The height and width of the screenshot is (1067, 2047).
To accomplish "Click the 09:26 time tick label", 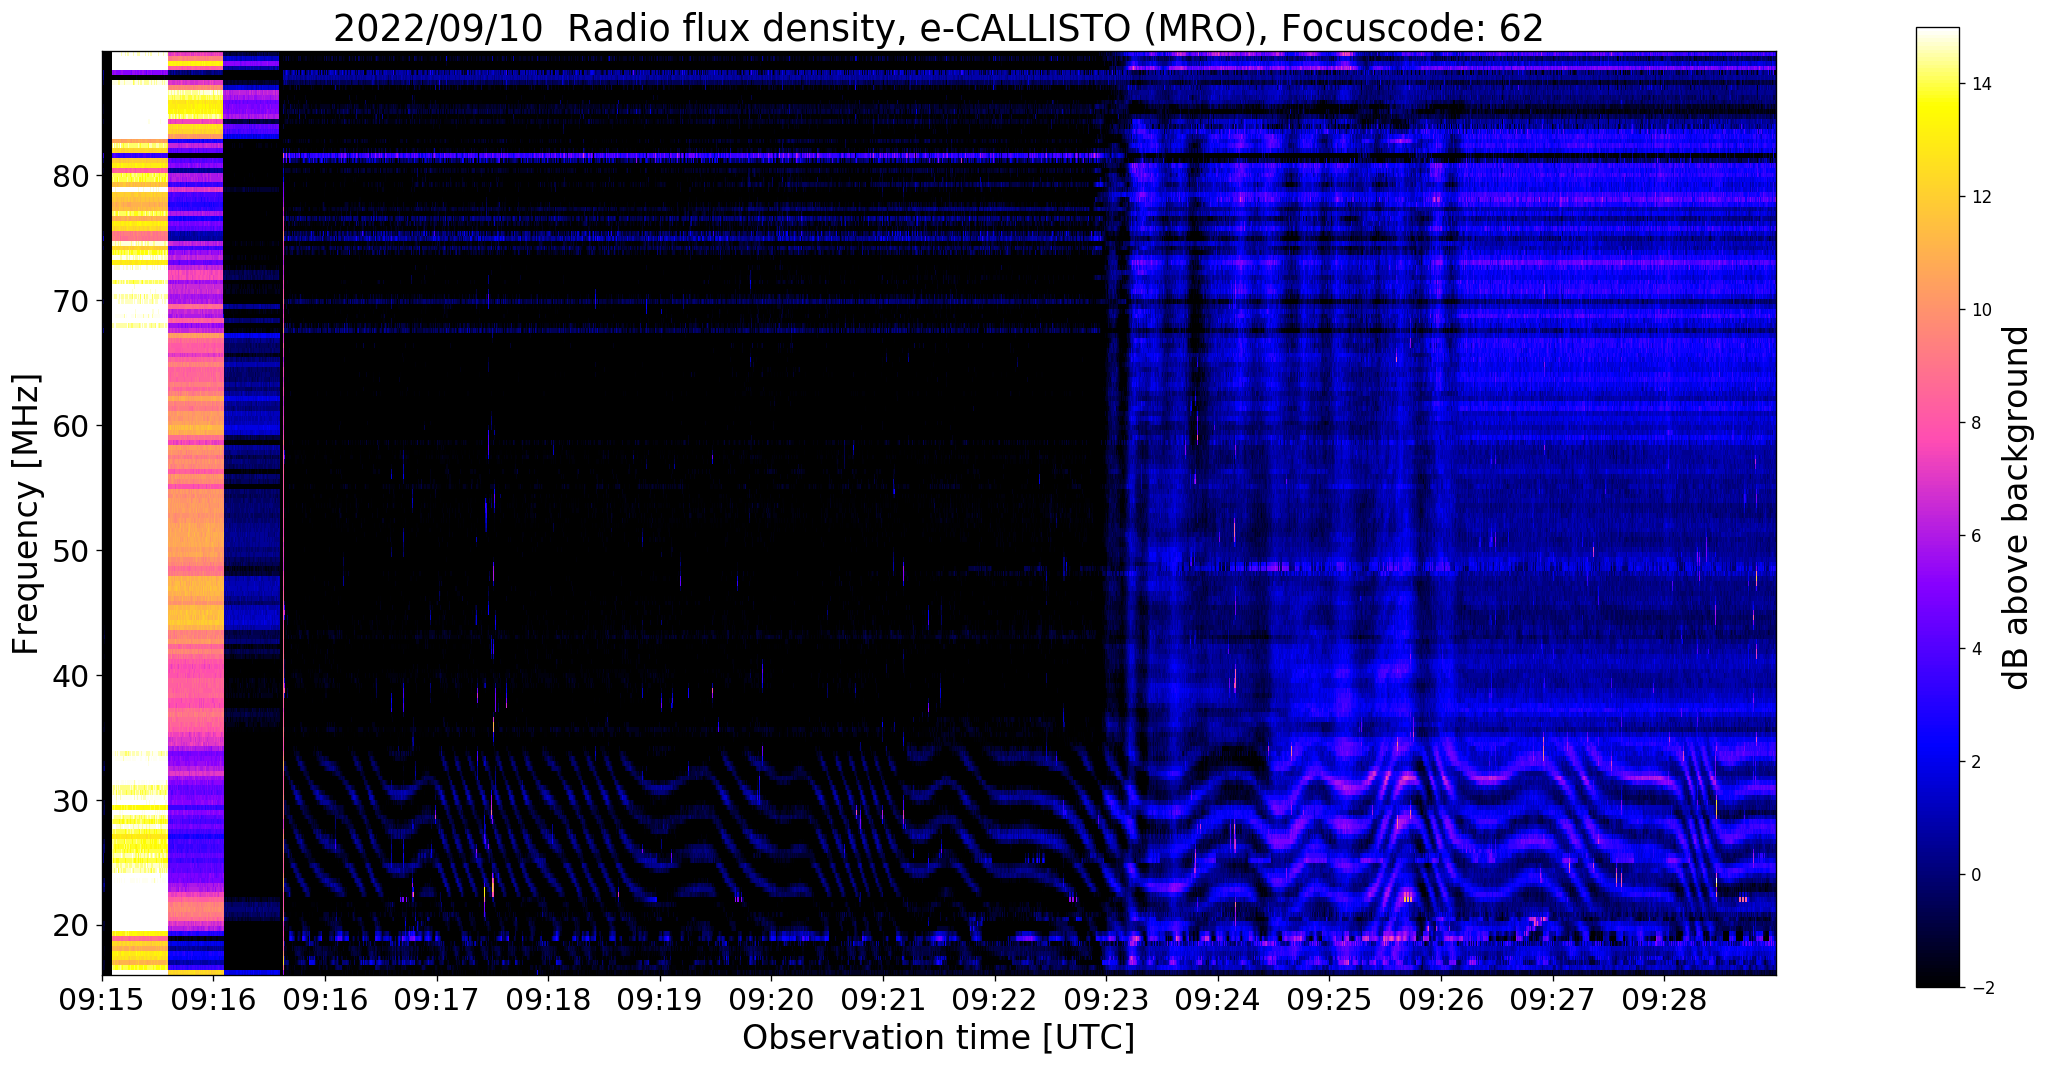I will 1441,1000.
